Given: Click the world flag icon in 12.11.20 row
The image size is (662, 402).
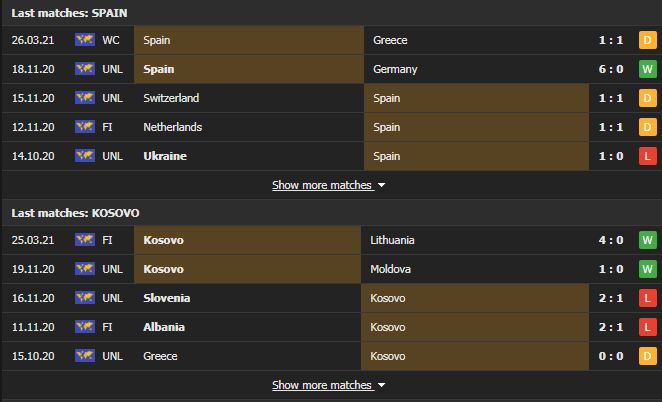Looking at the screenshot, I should 85,127.
